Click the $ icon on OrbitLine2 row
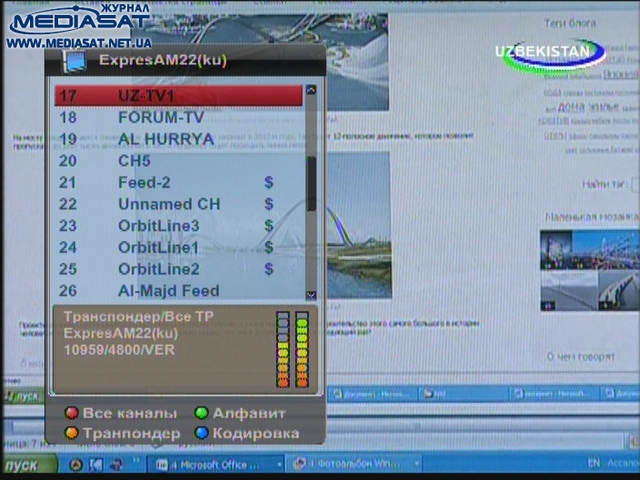This screenshot has height=480, width=640. pyautogui.click(x=269, y=269)
